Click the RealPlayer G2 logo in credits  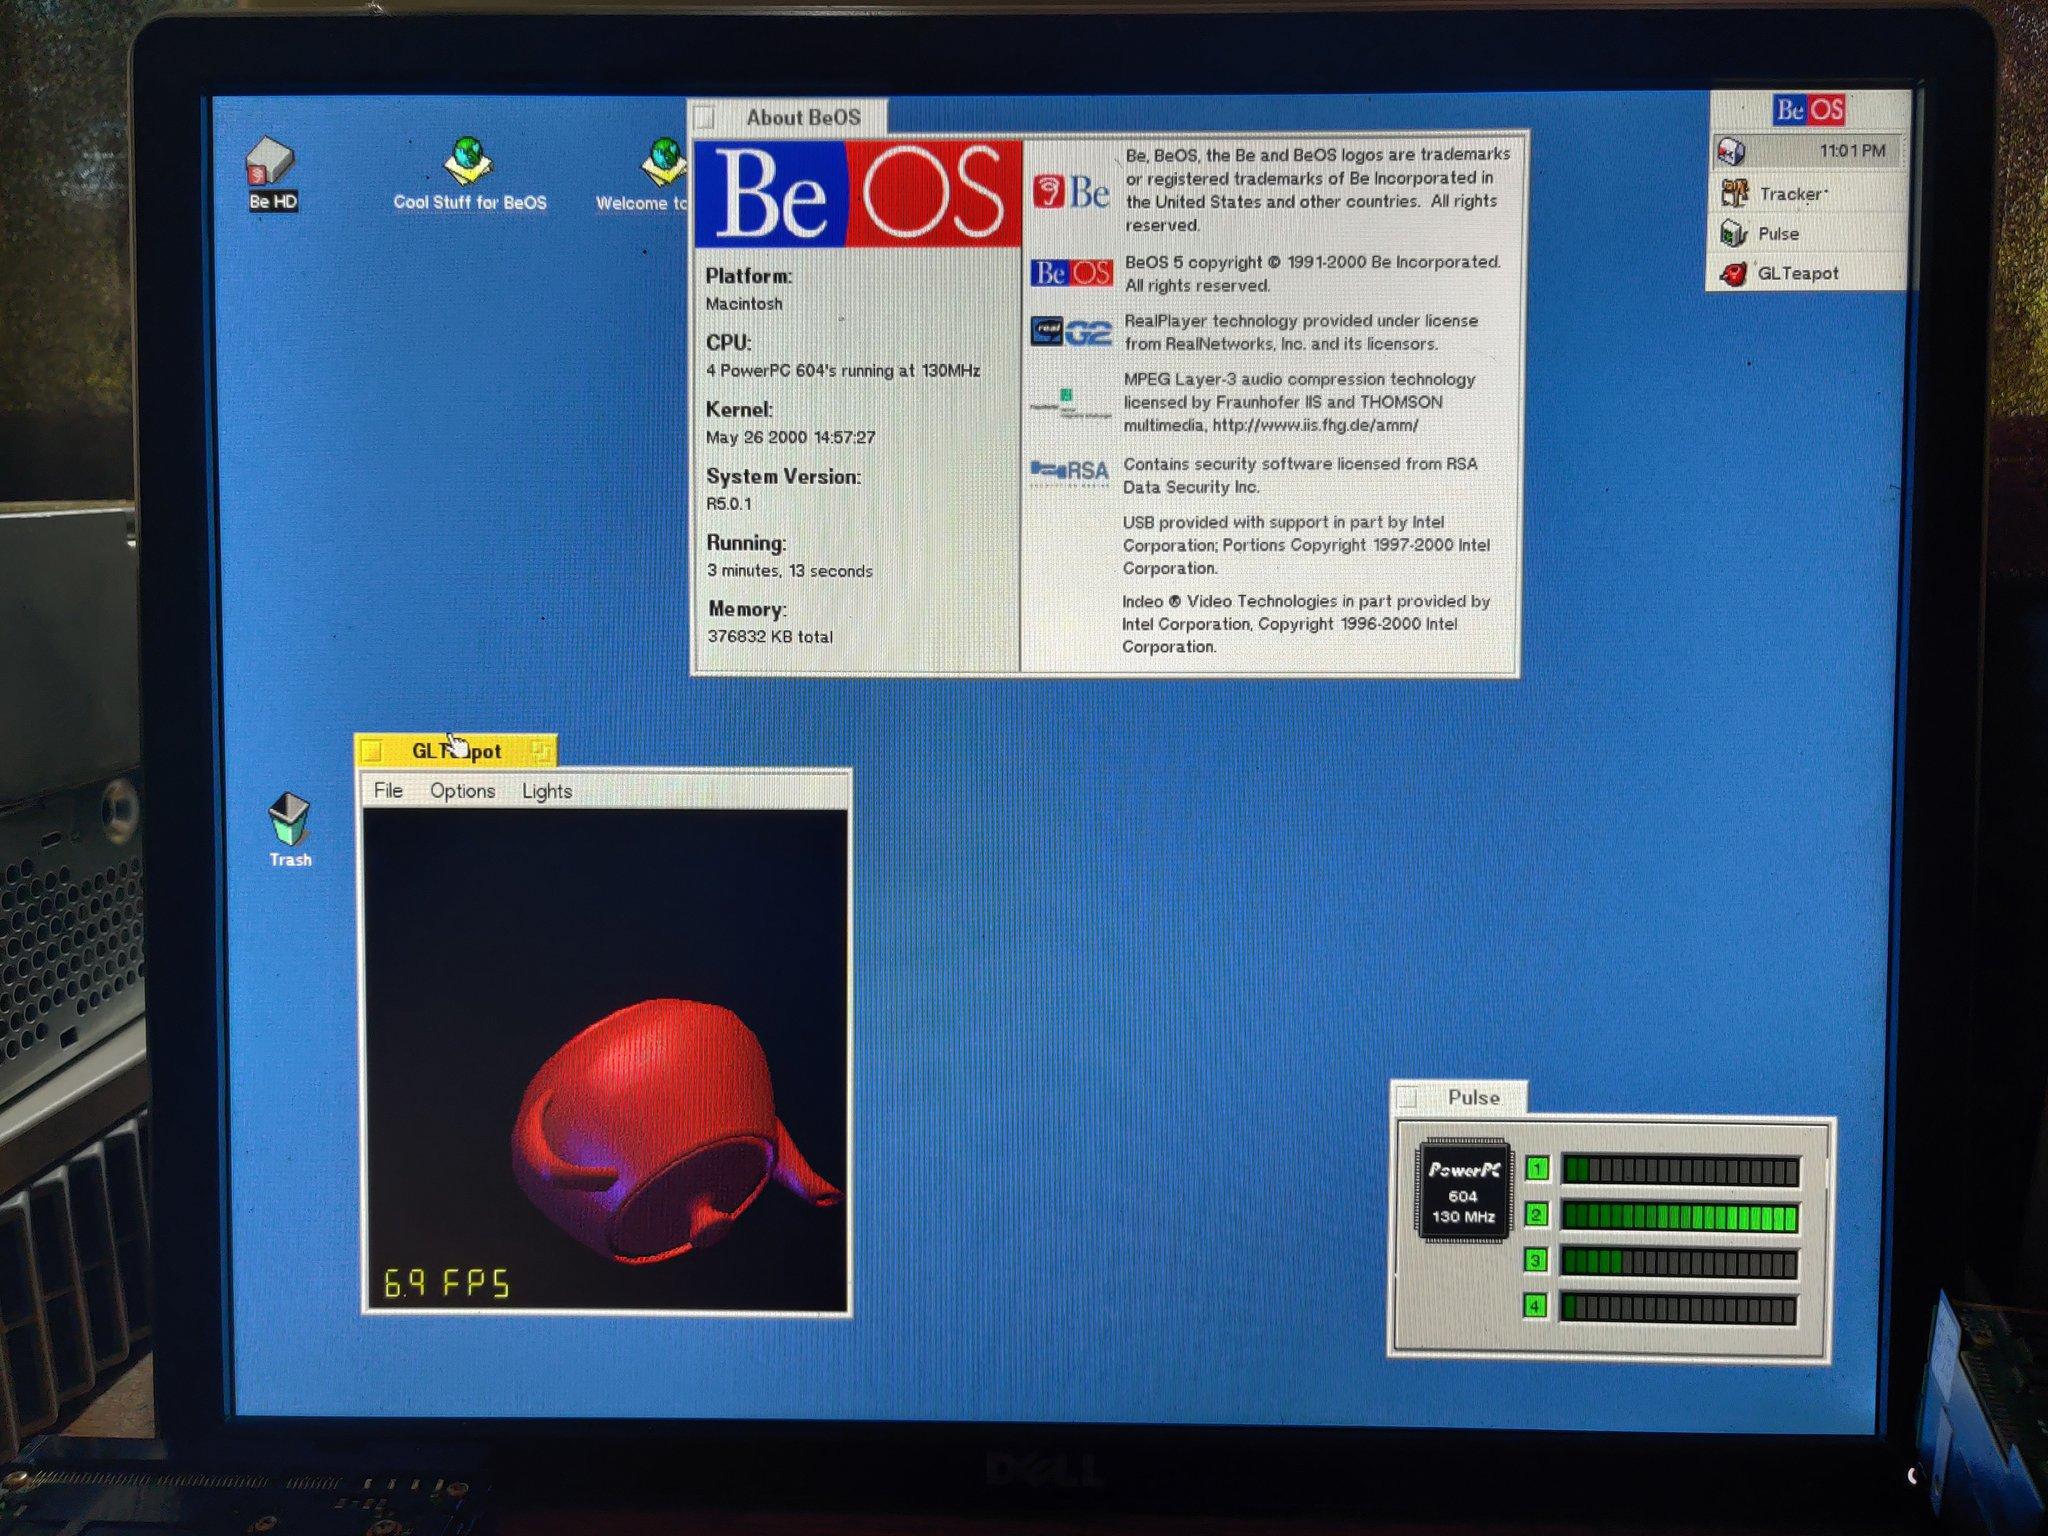pyautogui.click(x=1071, y=332)
